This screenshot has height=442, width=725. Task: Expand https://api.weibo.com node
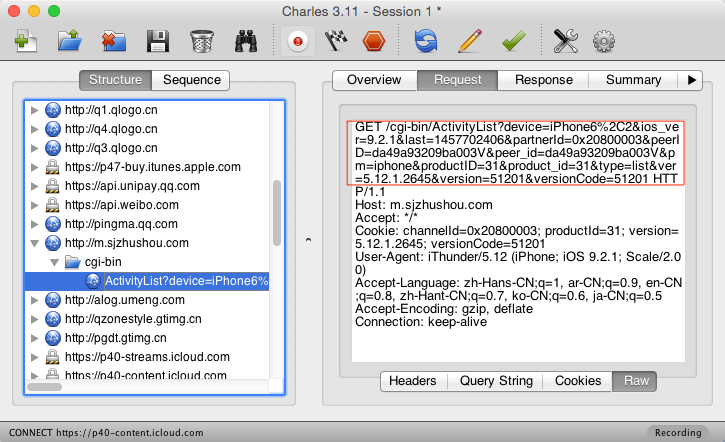[x=34, y=205]
